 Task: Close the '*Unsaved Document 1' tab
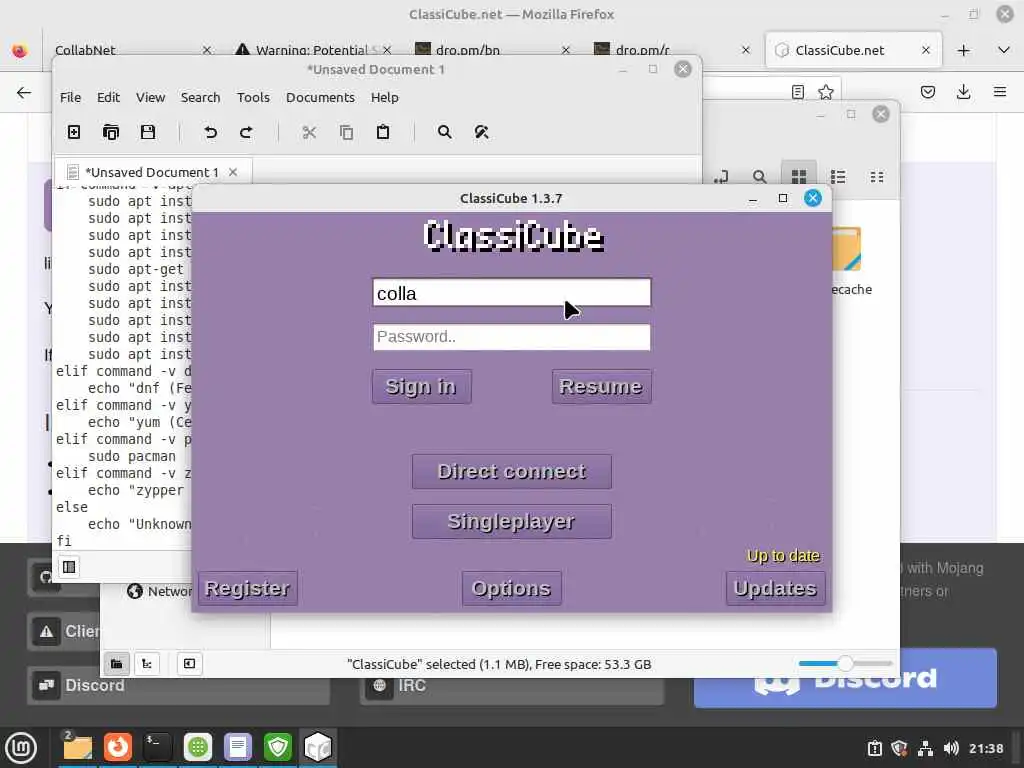(232, 172)
